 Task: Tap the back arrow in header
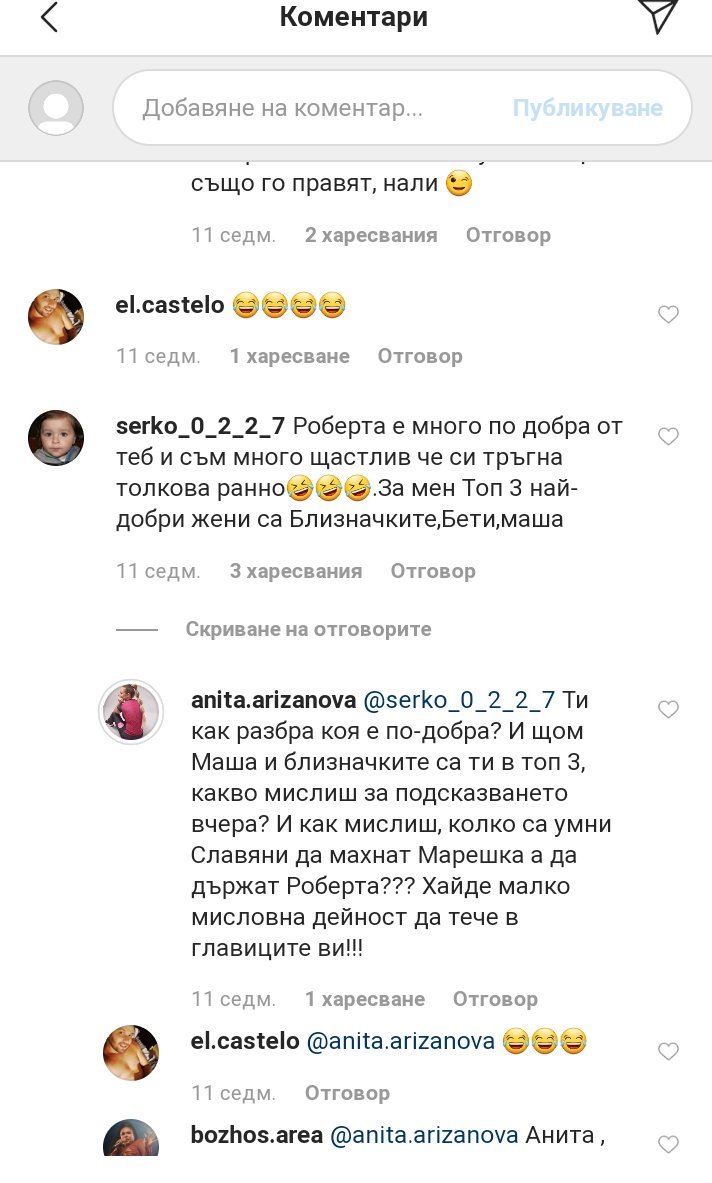[x=49, y=17]
